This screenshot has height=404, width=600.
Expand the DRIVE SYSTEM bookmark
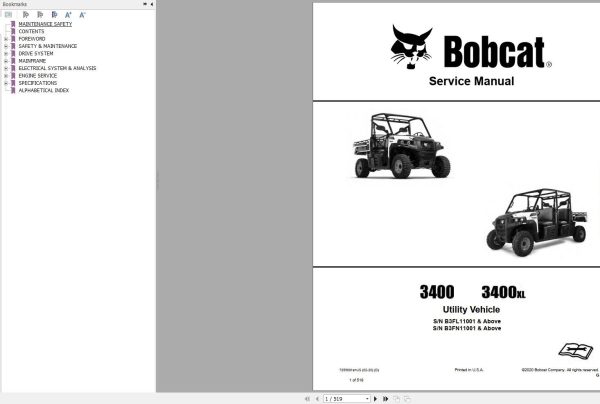6,54
